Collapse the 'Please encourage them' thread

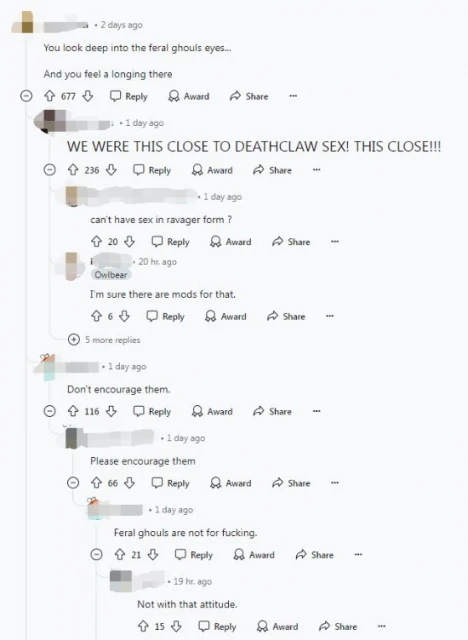[x=73, y=483]
